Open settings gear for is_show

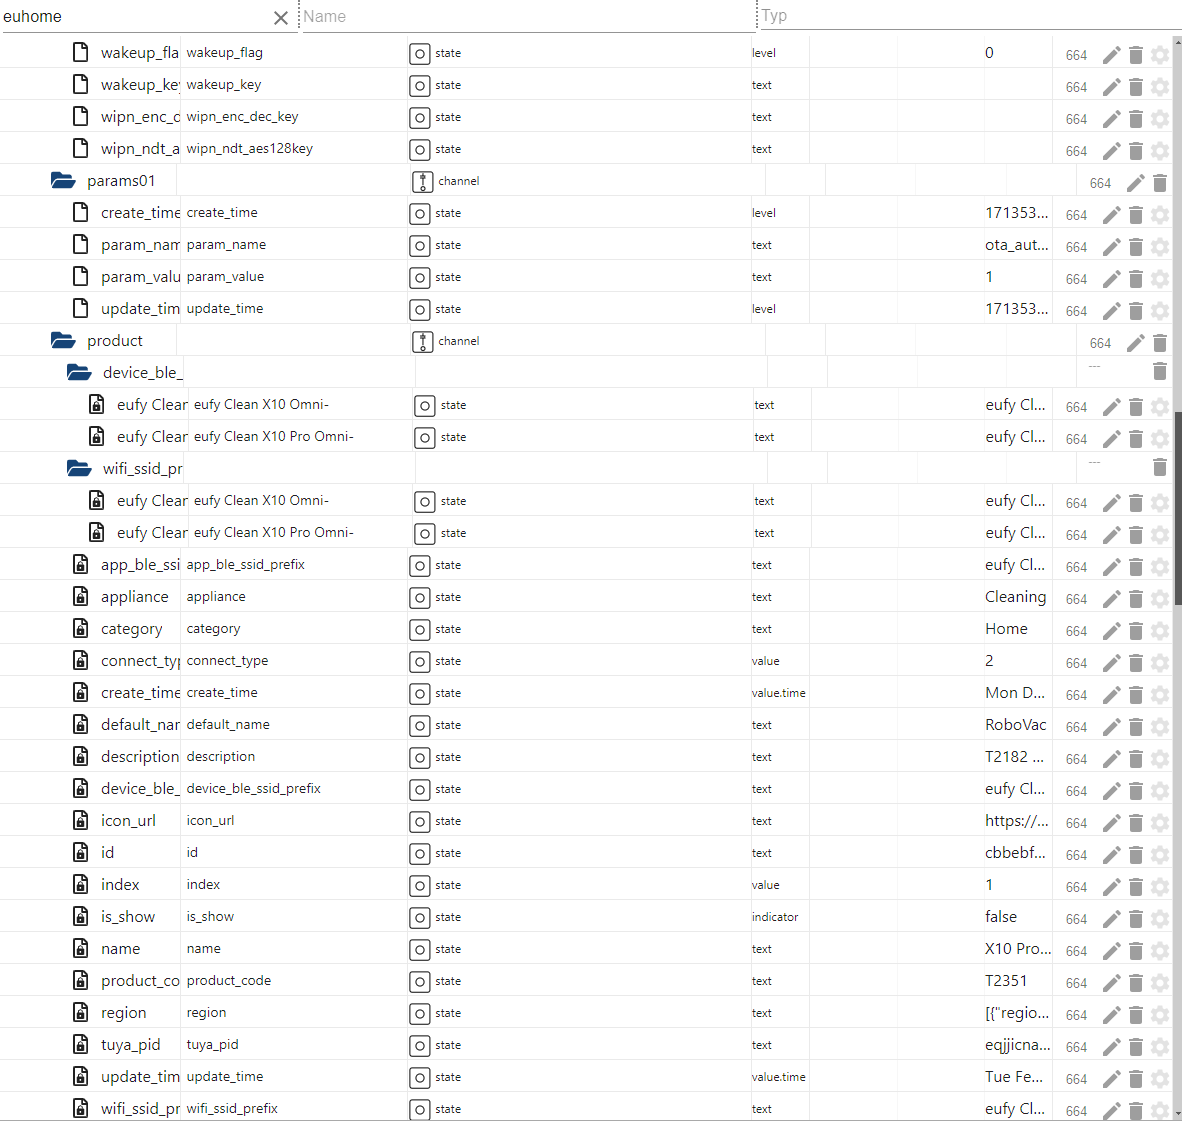click(x=1160, y=919)
